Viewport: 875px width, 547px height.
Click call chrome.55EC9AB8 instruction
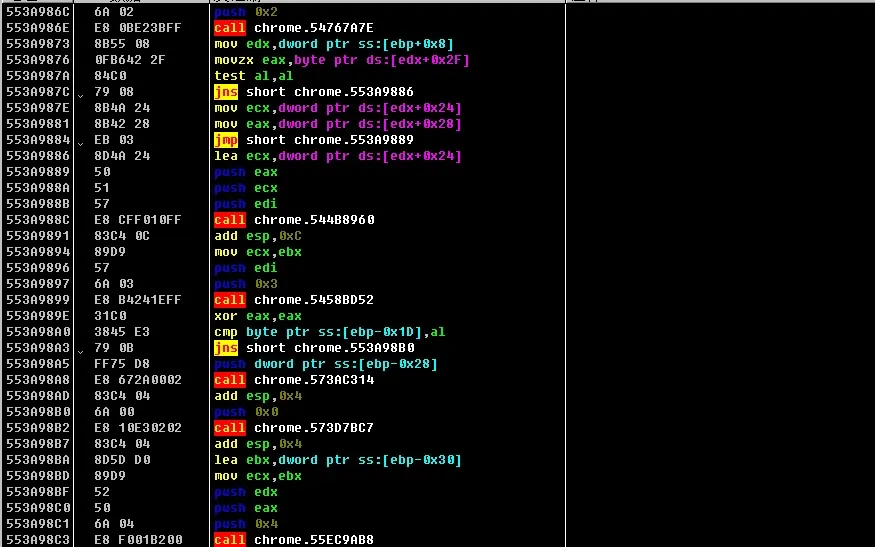click(x=294, y=540)
